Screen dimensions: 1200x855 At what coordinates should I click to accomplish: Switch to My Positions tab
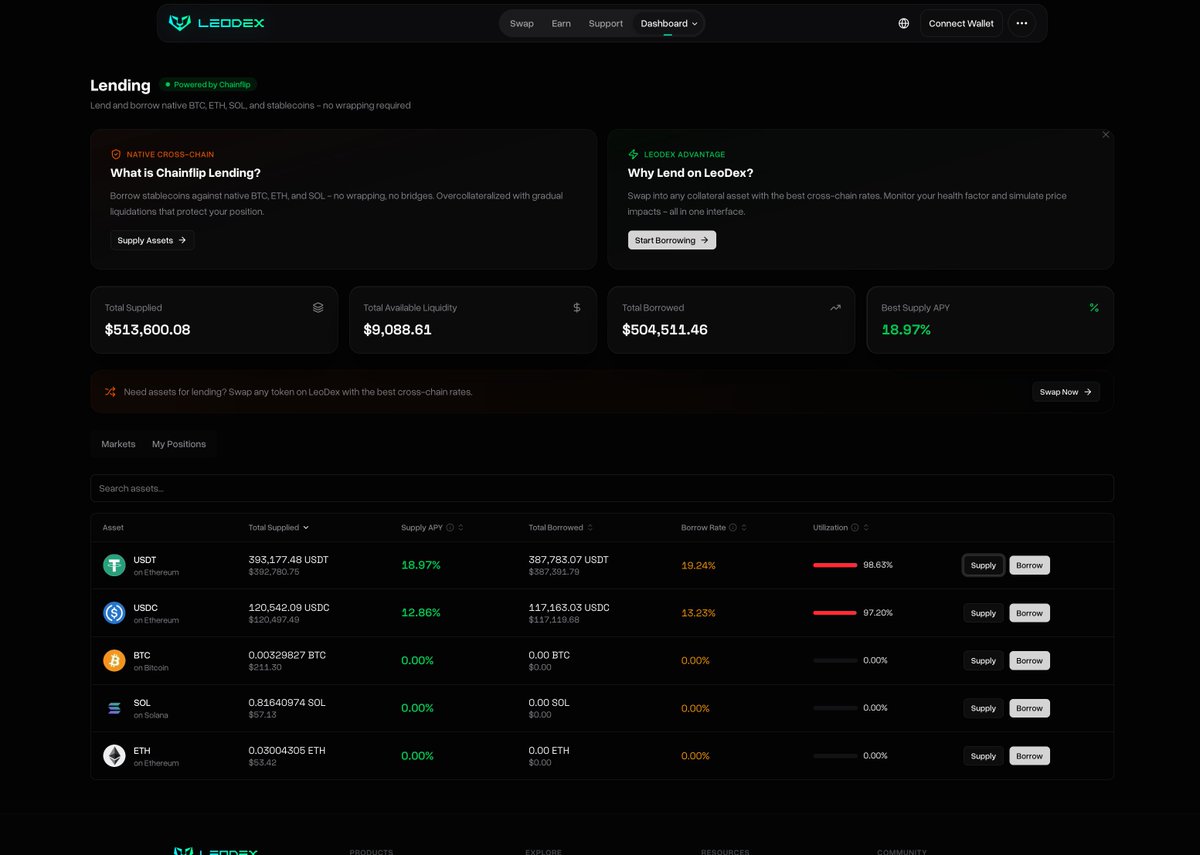click(x=179, y=444)
